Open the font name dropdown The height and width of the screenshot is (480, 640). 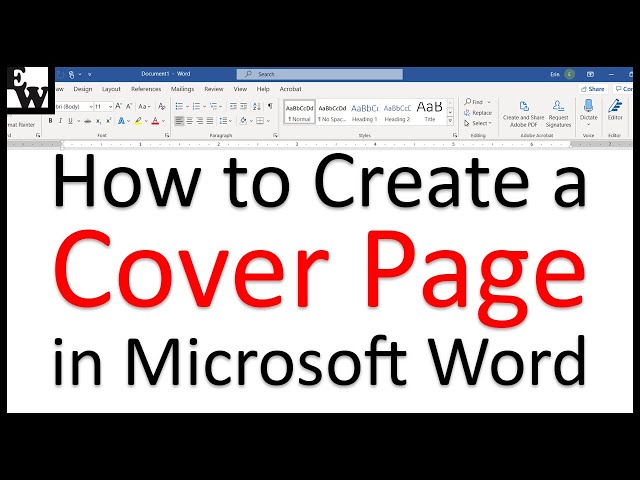91,107
